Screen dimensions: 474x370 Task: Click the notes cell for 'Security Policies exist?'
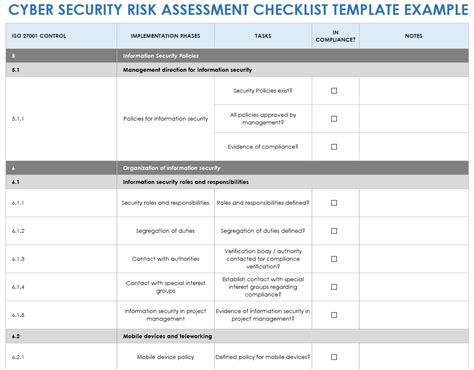click(414, 91)
